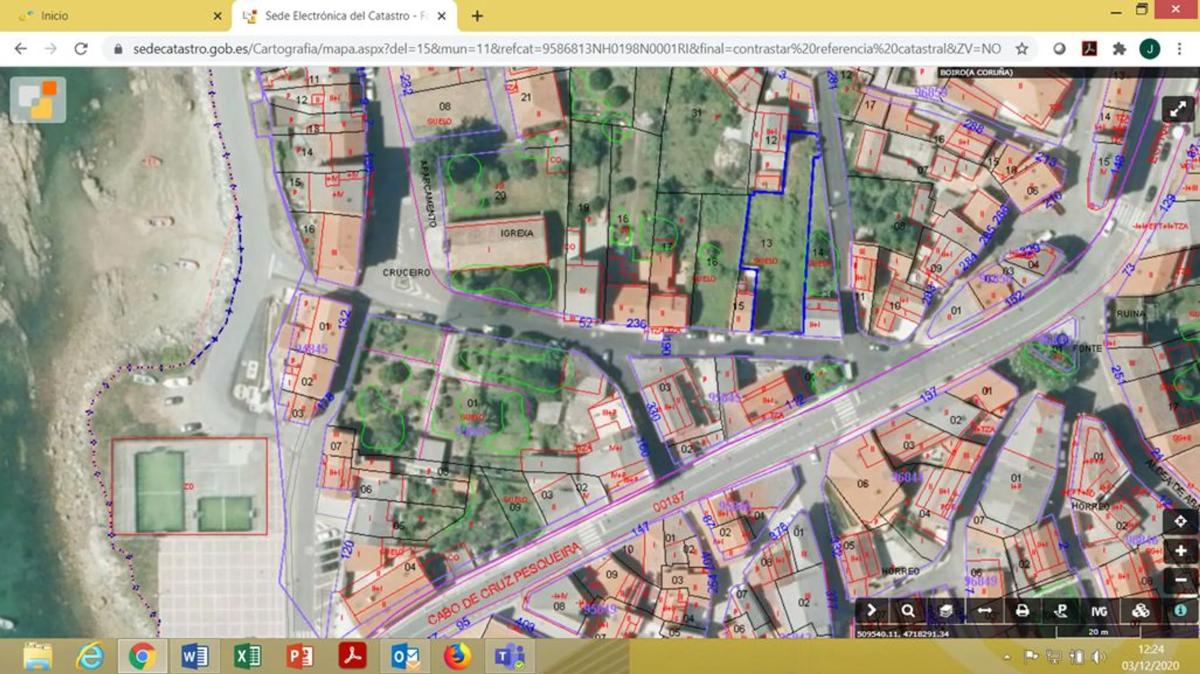This screenshot has height=674, width=1200.
Task: Open the map information button
Action: point(1181,610)
